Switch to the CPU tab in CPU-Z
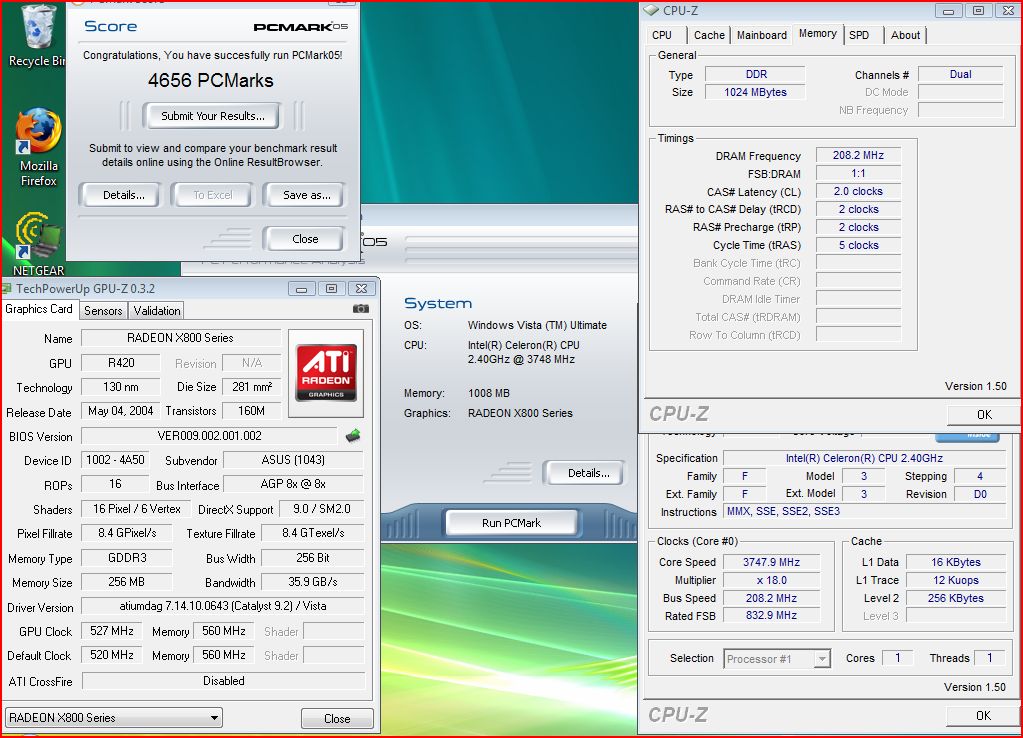 coord(662,35)
